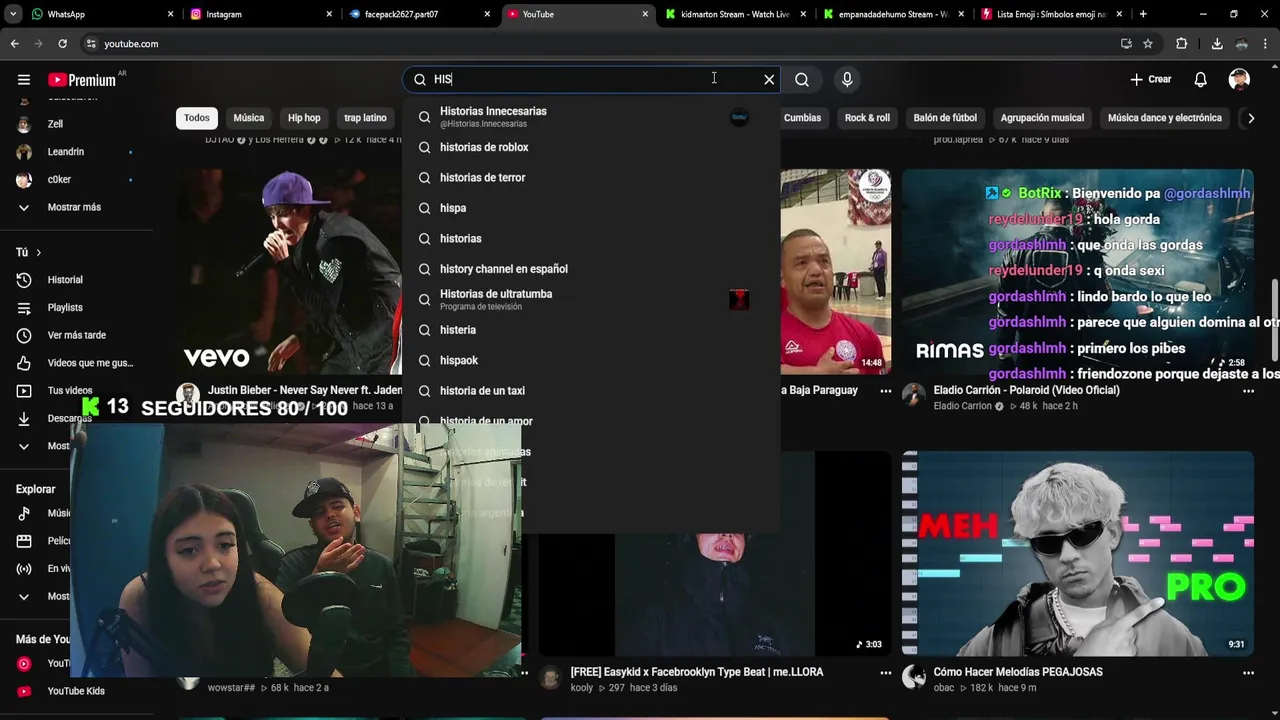Open the Tú section chevron
Screen dimensions: 1280x720
click(x=38, y=252)
